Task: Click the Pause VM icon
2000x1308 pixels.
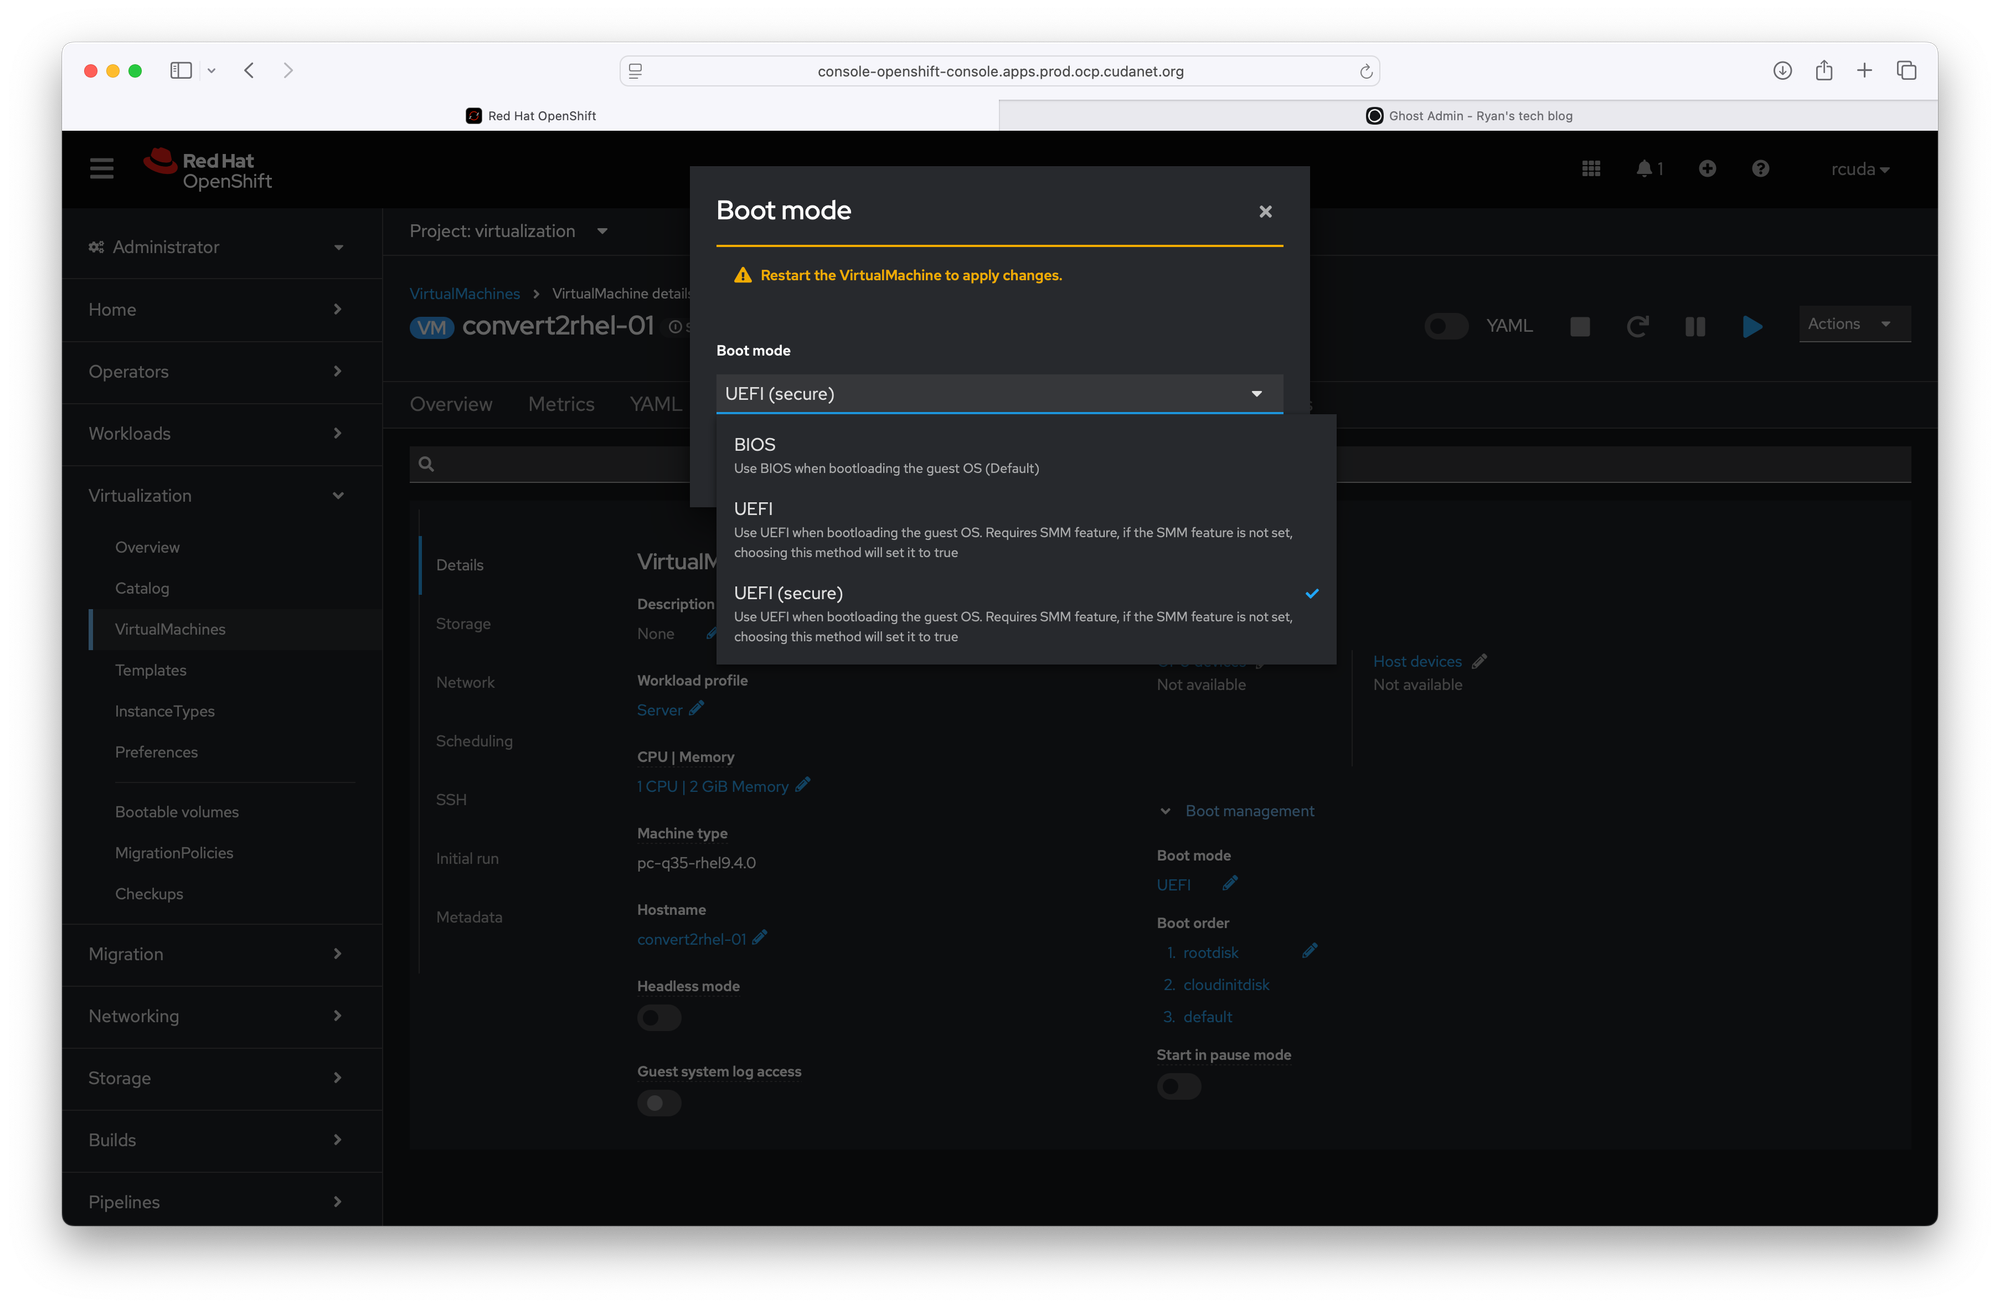Action: [x=1695, y=326]
